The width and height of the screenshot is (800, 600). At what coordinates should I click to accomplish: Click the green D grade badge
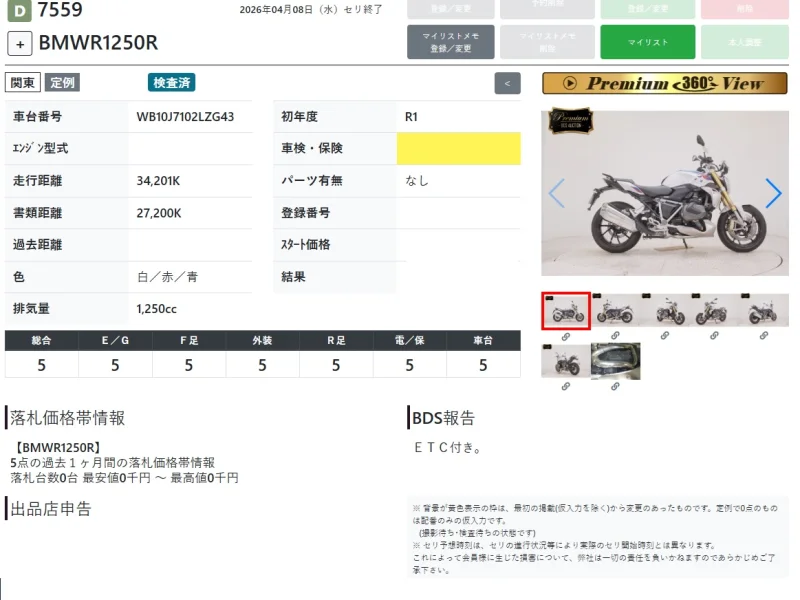[x=19, y=10]
